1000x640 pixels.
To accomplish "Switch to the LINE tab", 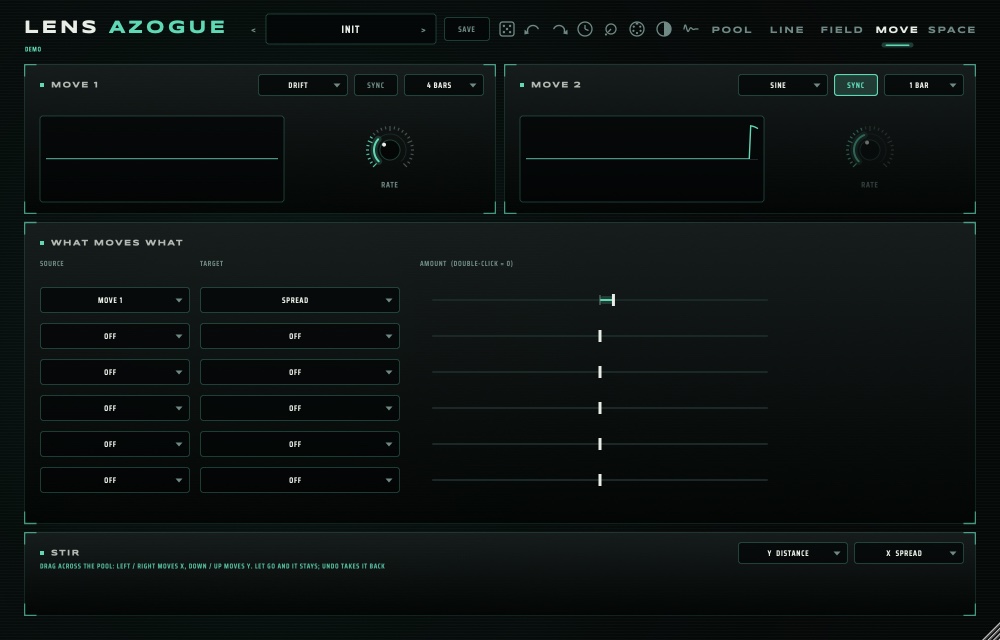I will (787, 29).
